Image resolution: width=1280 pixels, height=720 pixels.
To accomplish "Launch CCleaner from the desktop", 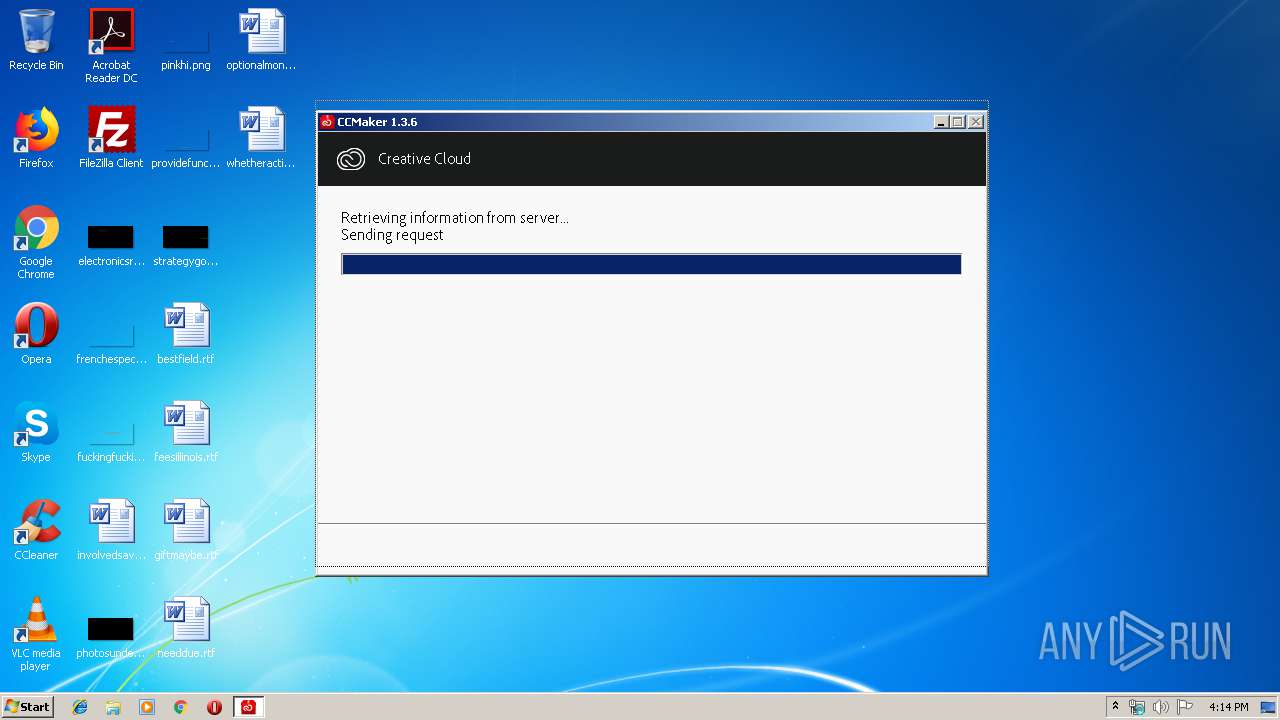I will (x=36, y=522).
